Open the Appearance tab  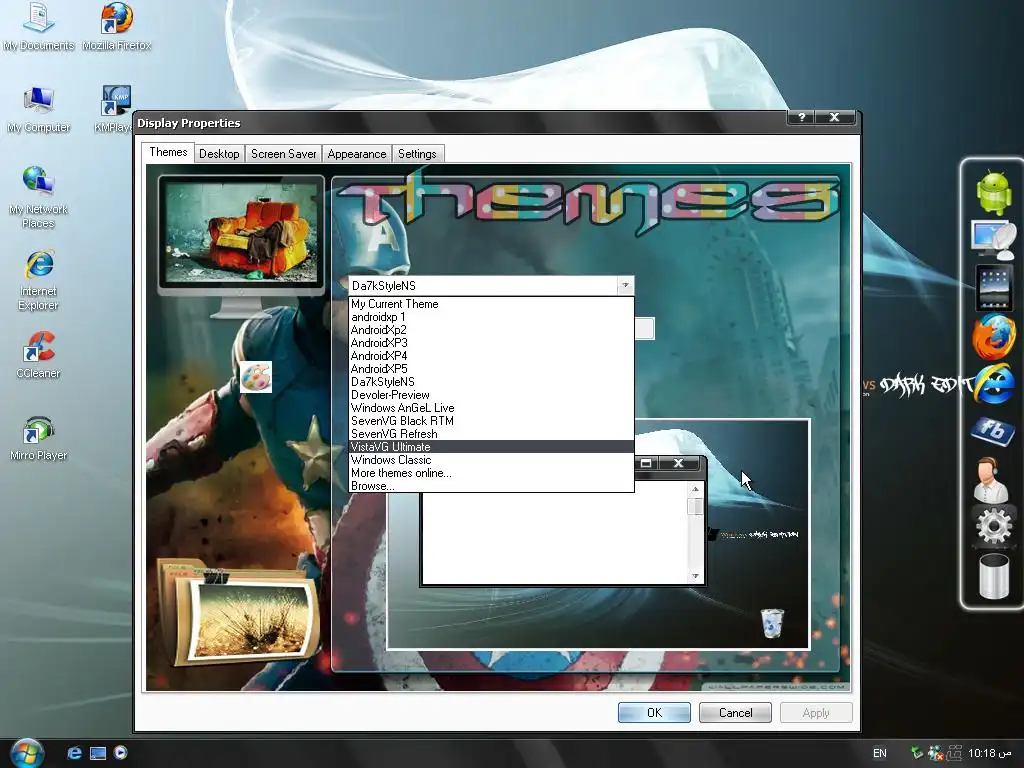(x=357, y=154)
